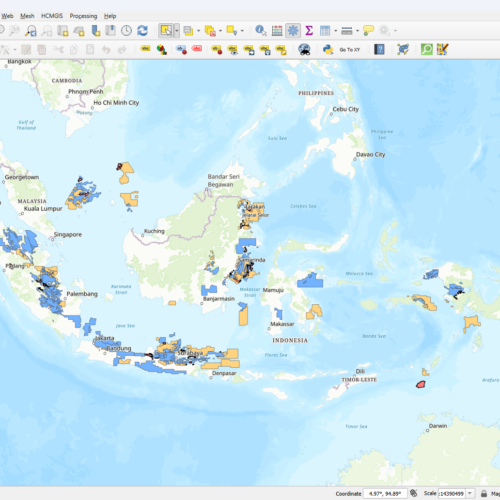Viewport: 500px width, 500px height.
Task: Expand Select by Value dropdown arrow
Action: pyautogui.click(x=199, y=31)
